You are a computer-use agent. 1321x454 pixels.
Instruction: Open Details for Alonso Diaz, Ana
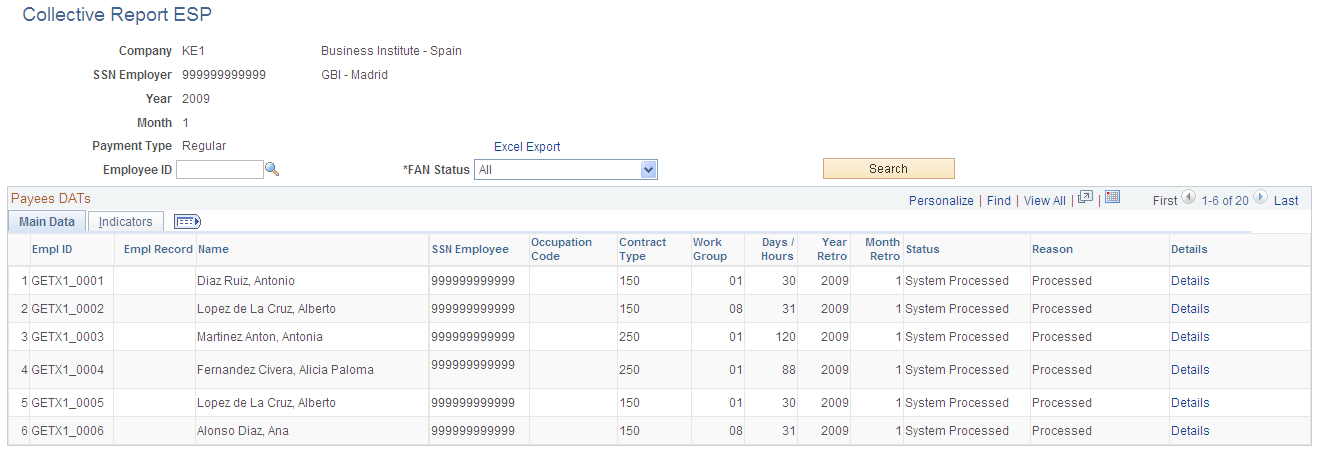click(x=1190, y=431)
